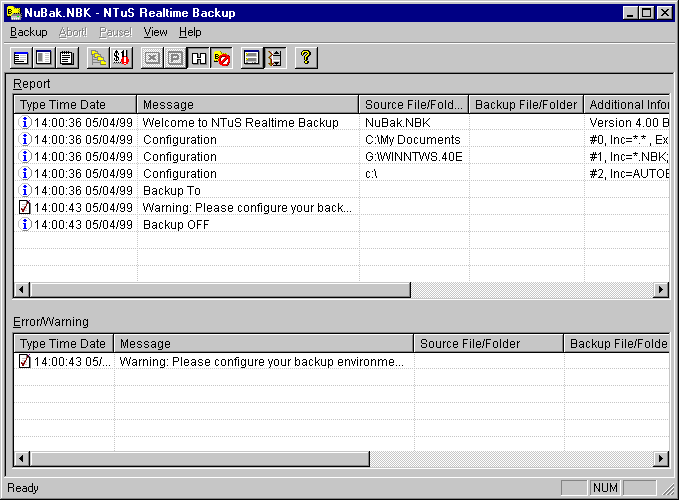Click the warning checkmark icon in Error/Warning list
Image resolution: width=679 pixels, height=500 pixels.
pyautogui.click(x=25, y=361)
